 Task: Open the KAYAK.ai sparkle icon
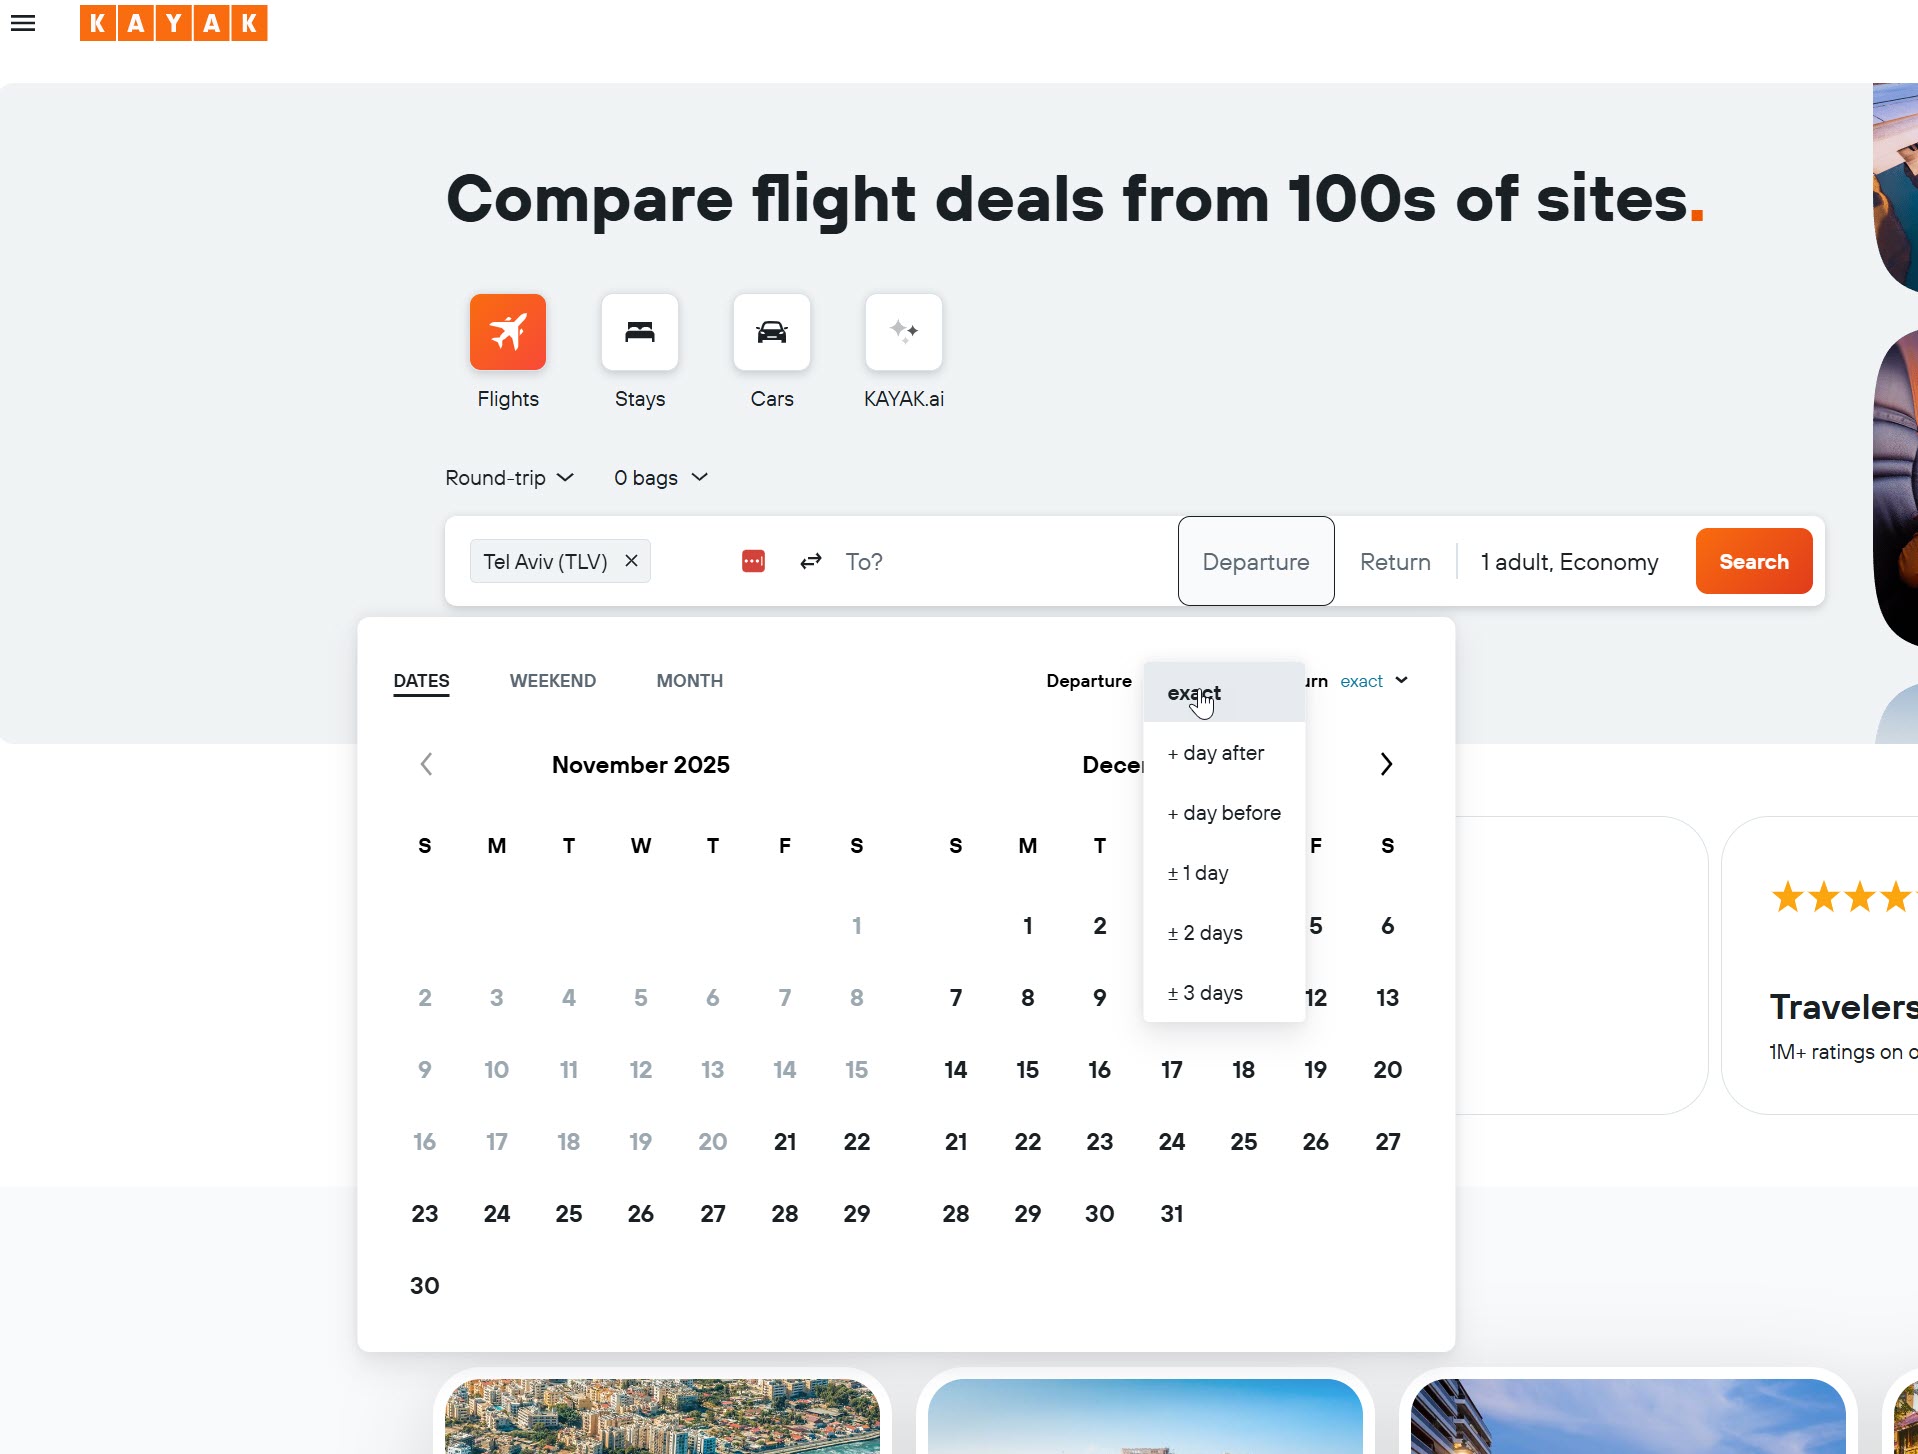point(904,332)
